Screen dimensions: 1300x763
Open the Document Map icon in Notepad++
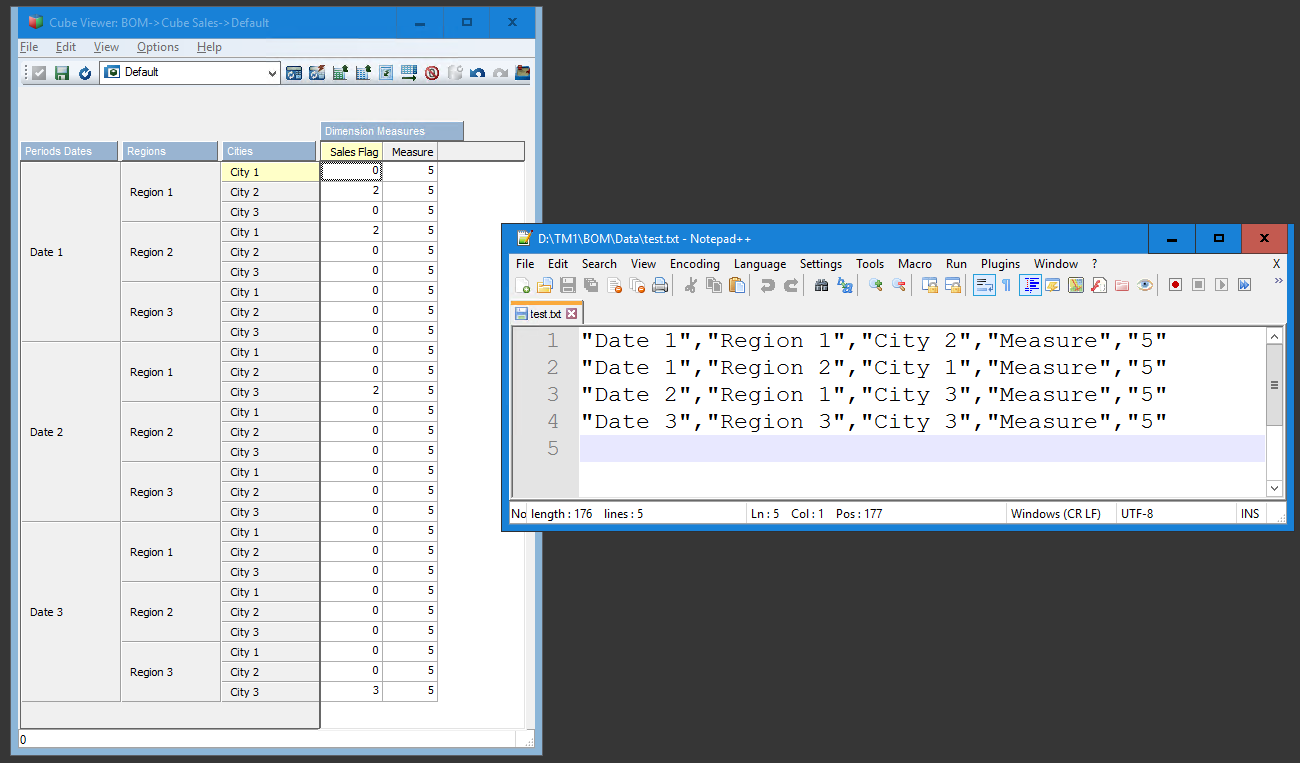coord(1075,285)
